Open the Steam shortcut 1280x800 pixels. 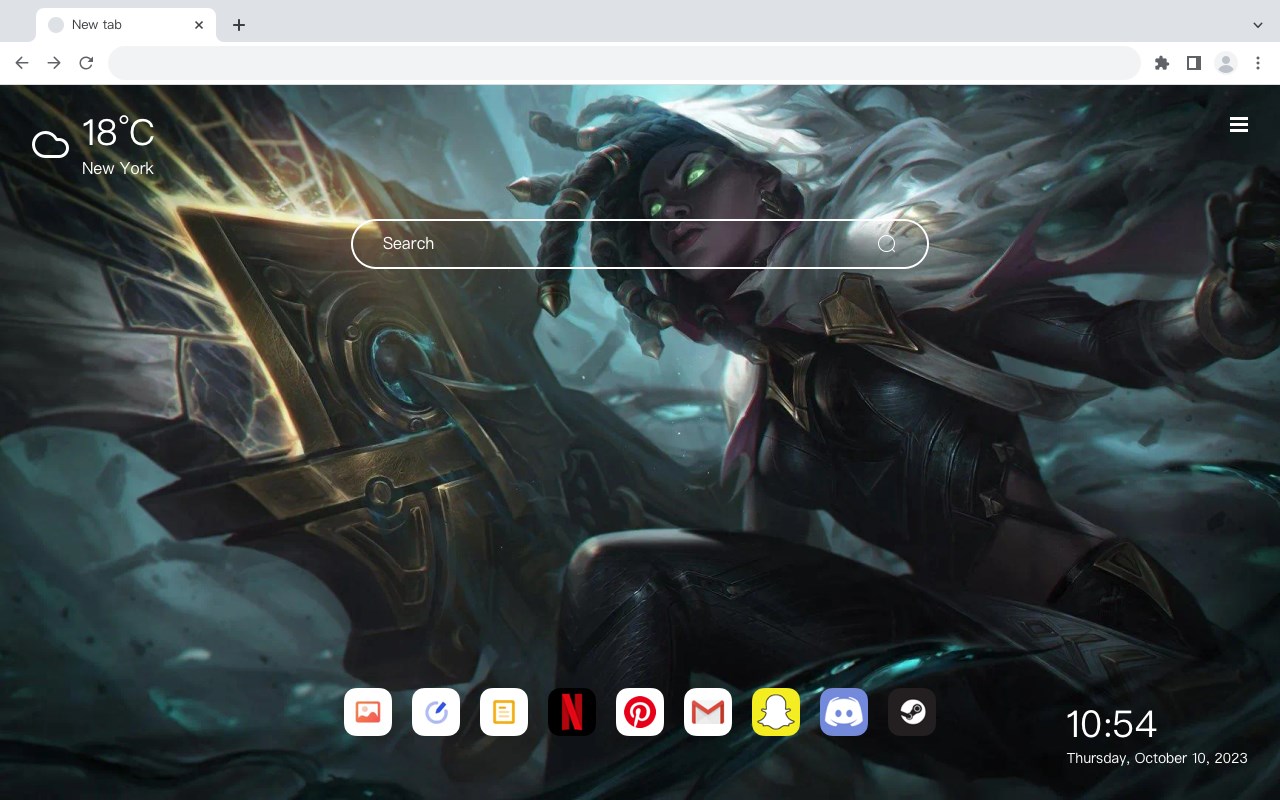(912, 712)
